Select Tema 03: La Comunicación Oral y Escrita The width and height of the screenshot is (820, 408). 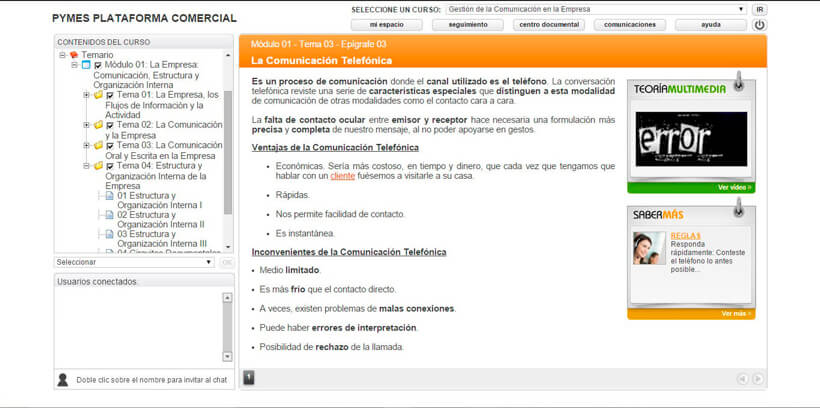click(164, 151)
